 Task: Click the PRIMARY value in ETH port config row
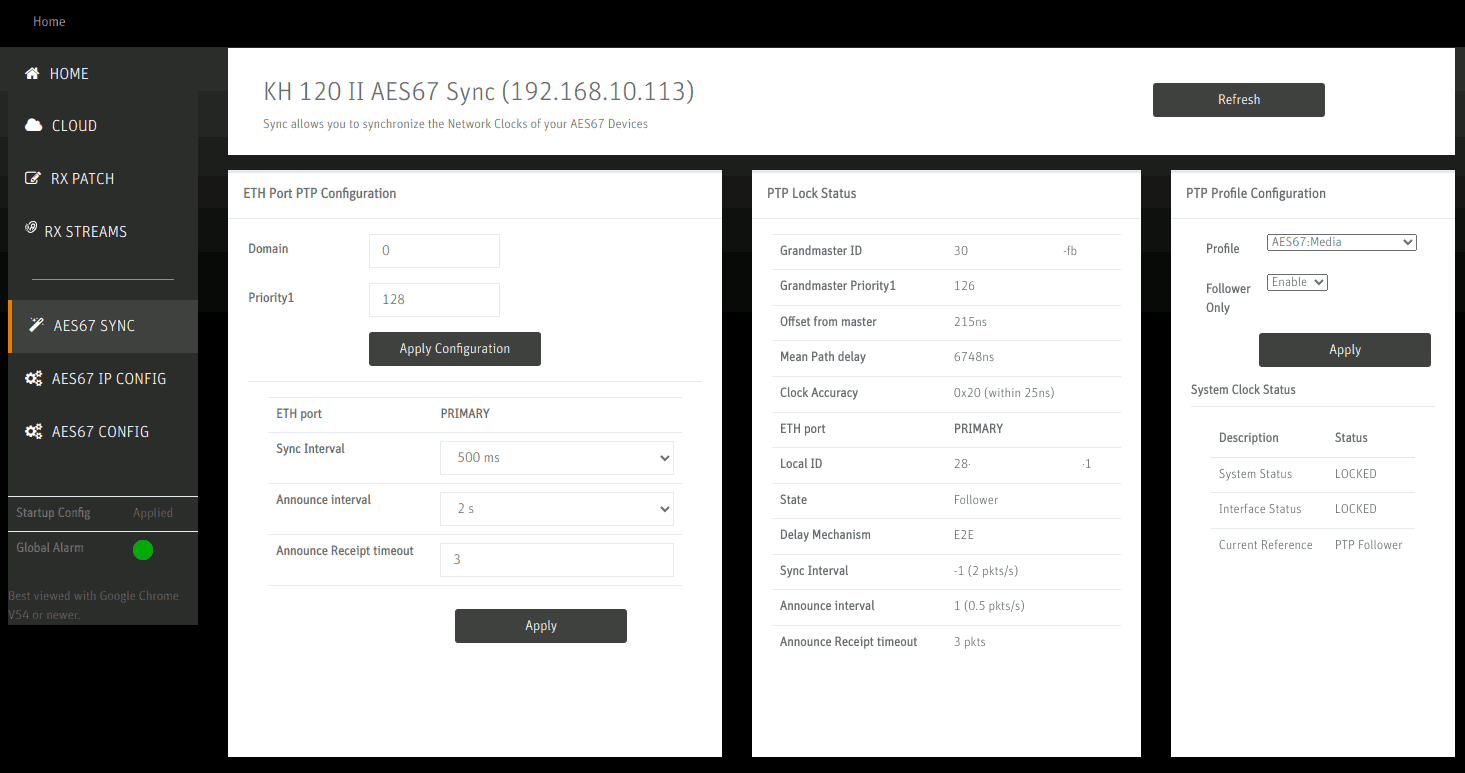click(465, 414)
